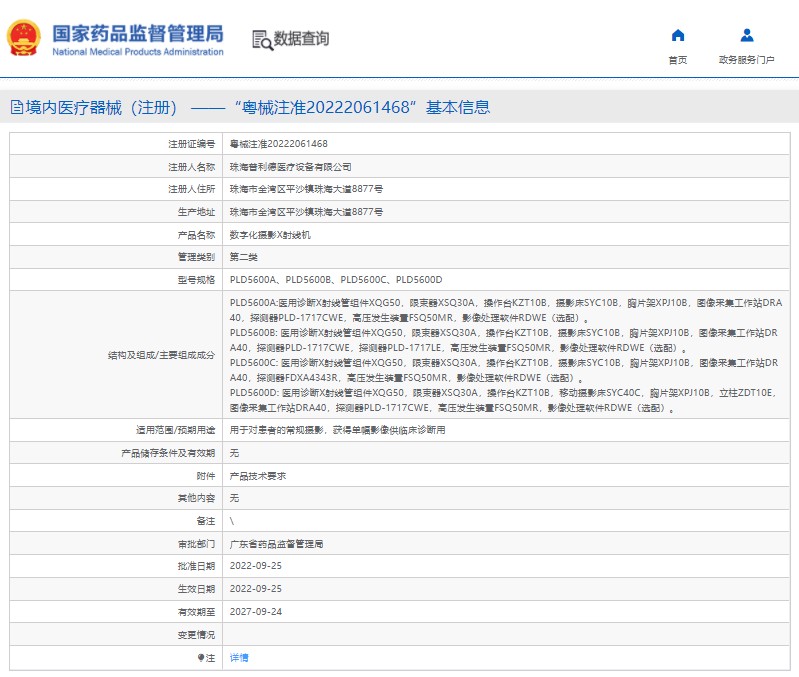Viewport: 799px width, 677px height.
Task: Click approval department 广东省药品监督管理局
Action: click(x=276, y=544)
